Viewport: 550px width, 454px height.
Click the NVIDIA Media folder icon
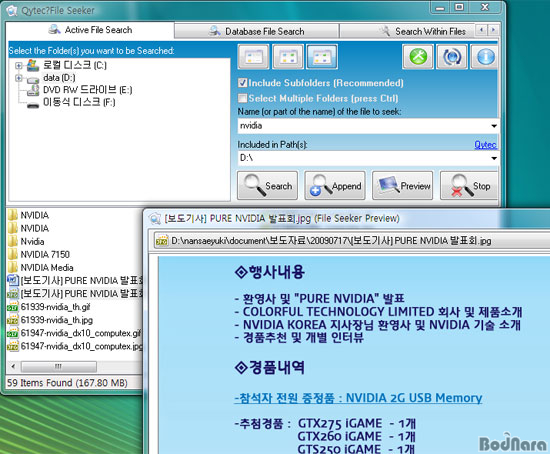(x=13, y=267)
